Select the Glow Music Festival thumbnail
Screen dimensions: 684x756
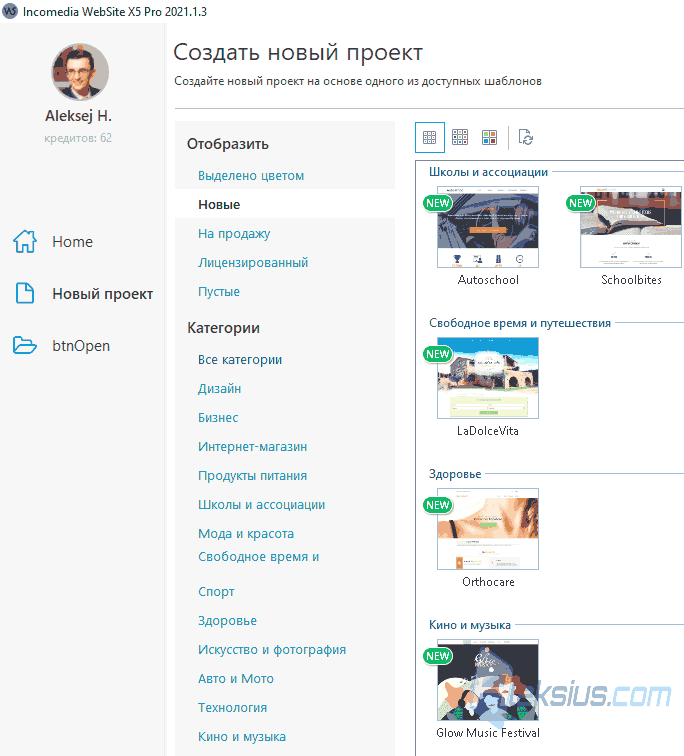click(x=488, y=680)
